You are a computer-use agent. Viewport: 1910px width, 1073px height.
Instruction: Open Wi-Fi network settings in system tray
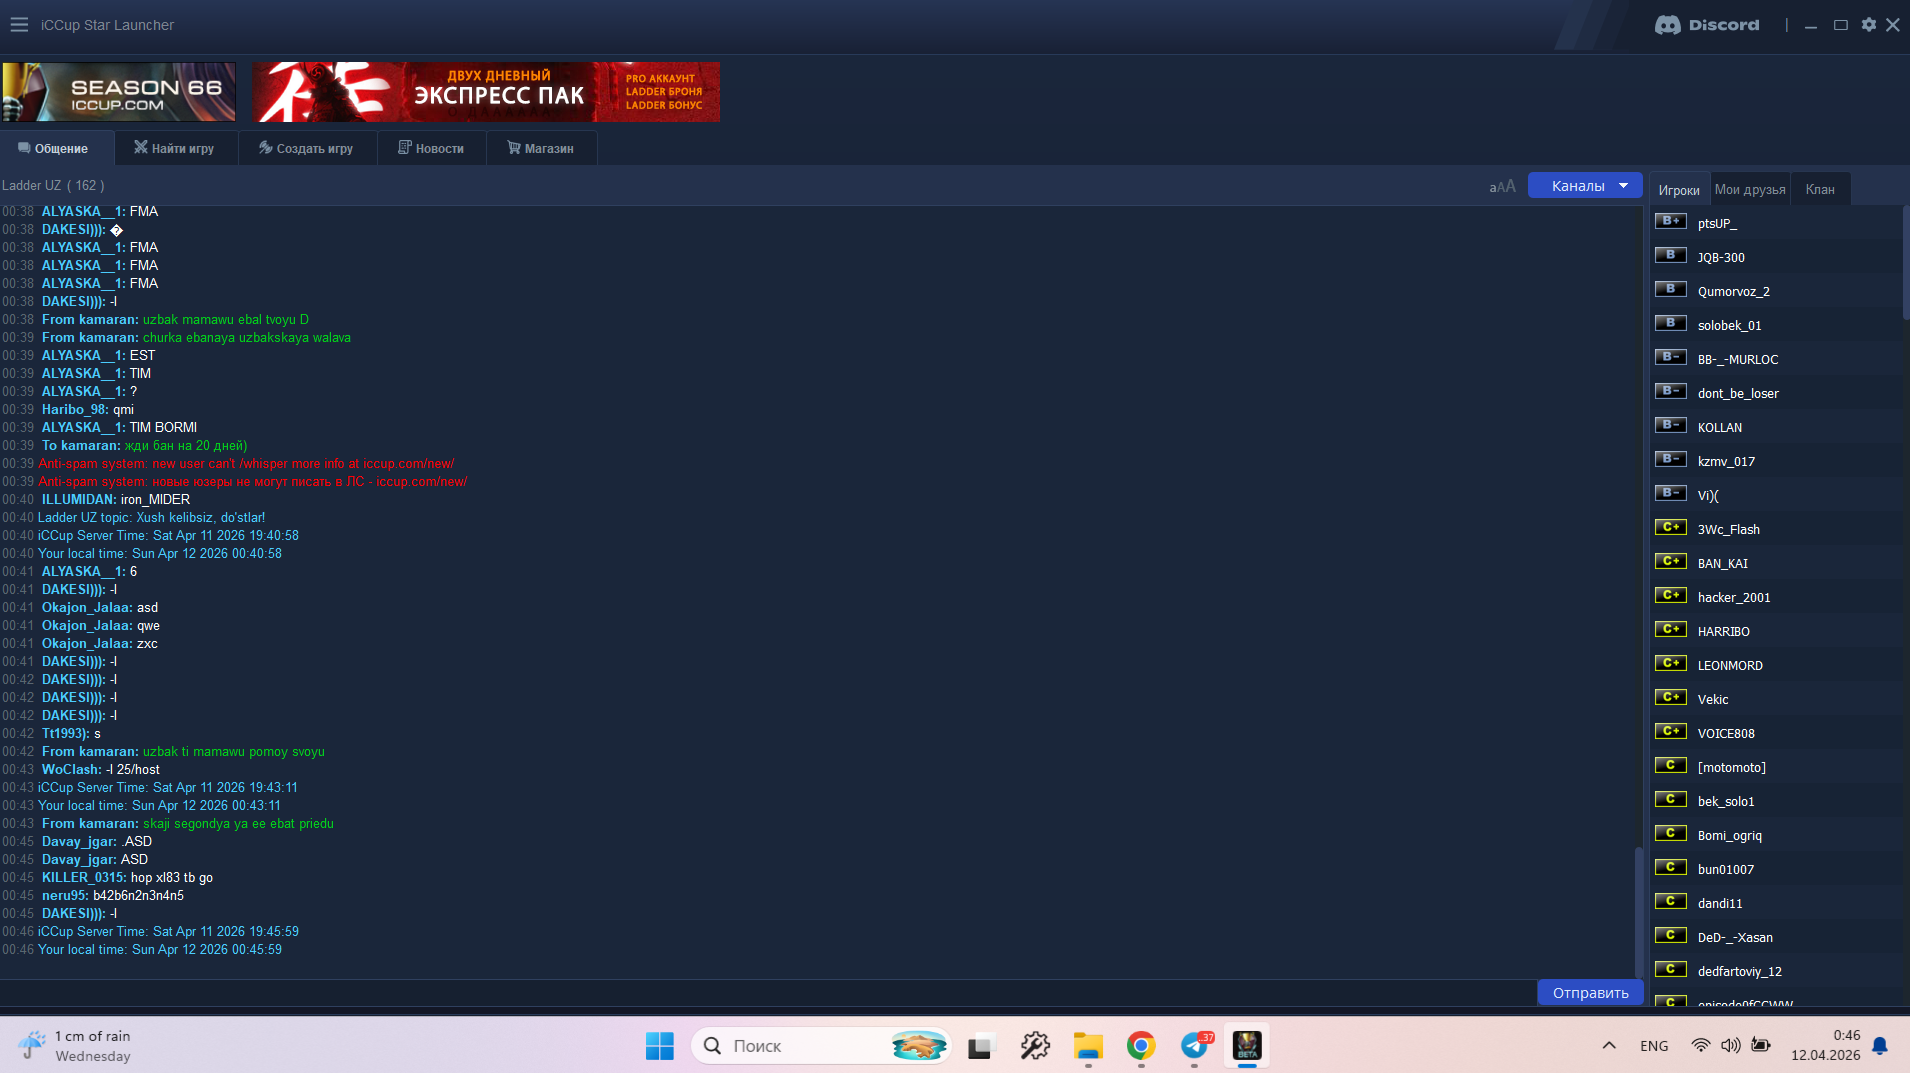click(x=1700, y=1046)
